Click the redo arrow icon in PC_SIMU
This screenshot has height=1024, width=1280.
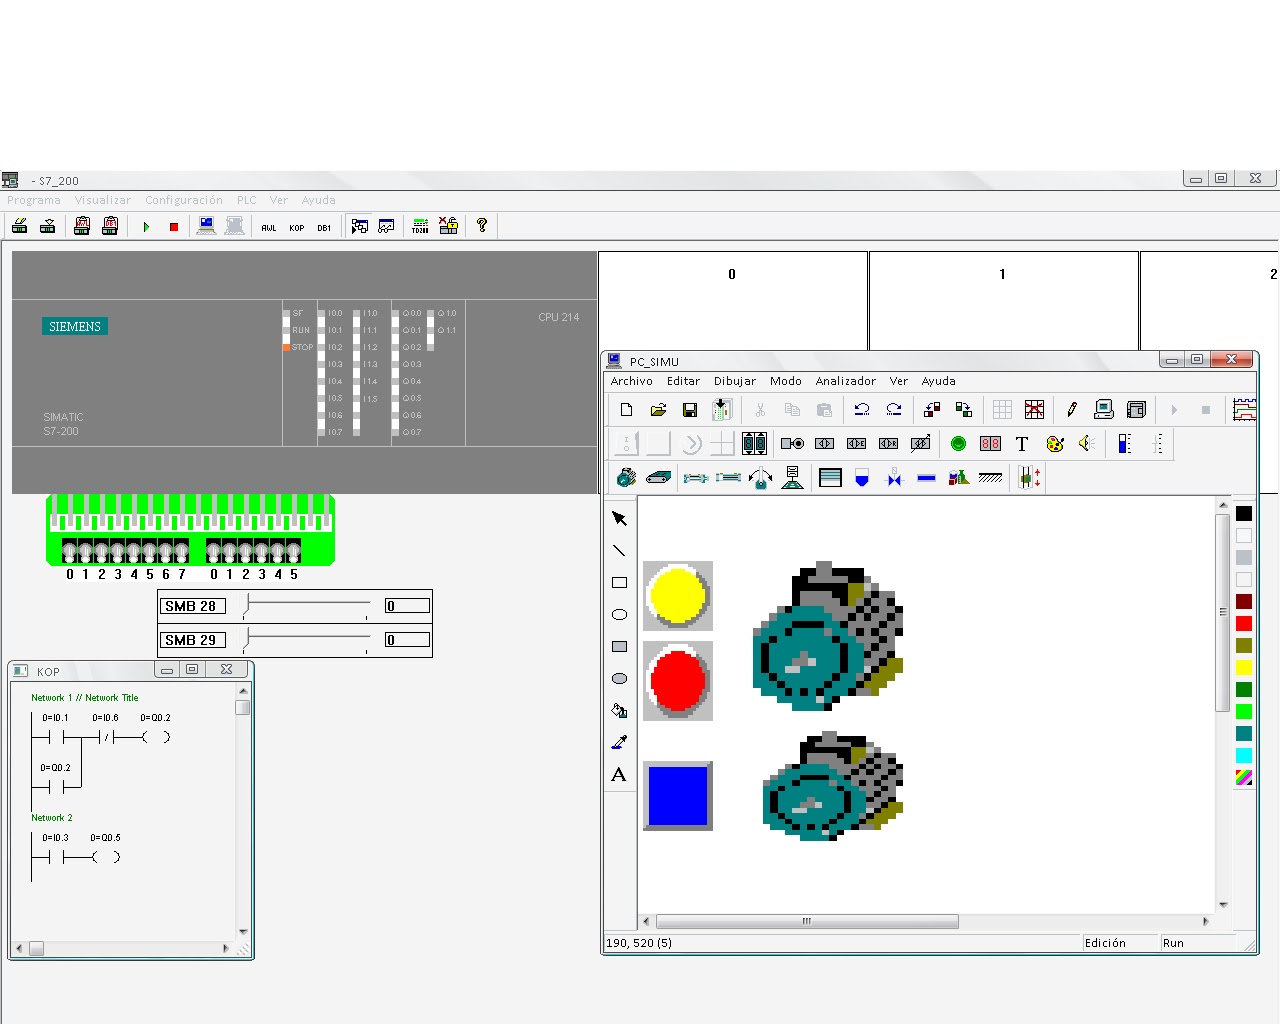[x=894, y=409]
